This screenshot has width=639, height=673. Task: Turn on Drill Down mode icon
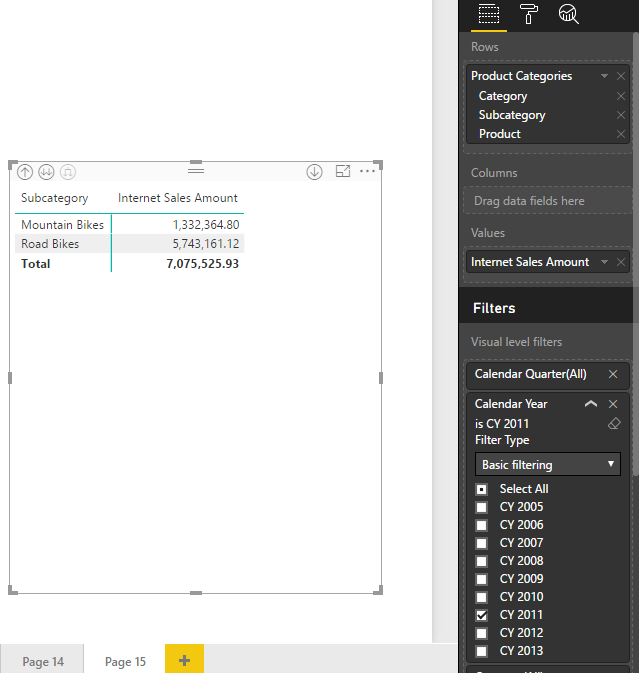pyautogui.click(x=314, y=172)
